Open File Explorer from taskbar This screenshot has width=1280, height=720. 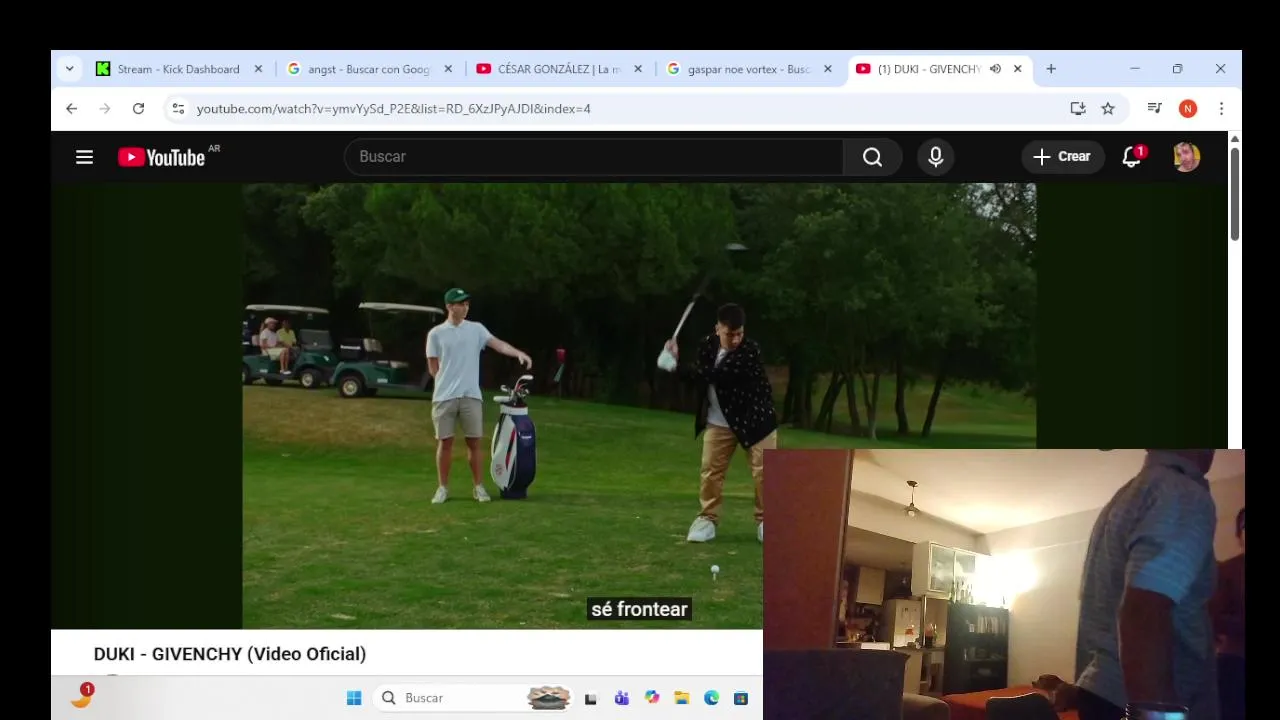click(681, 698)
